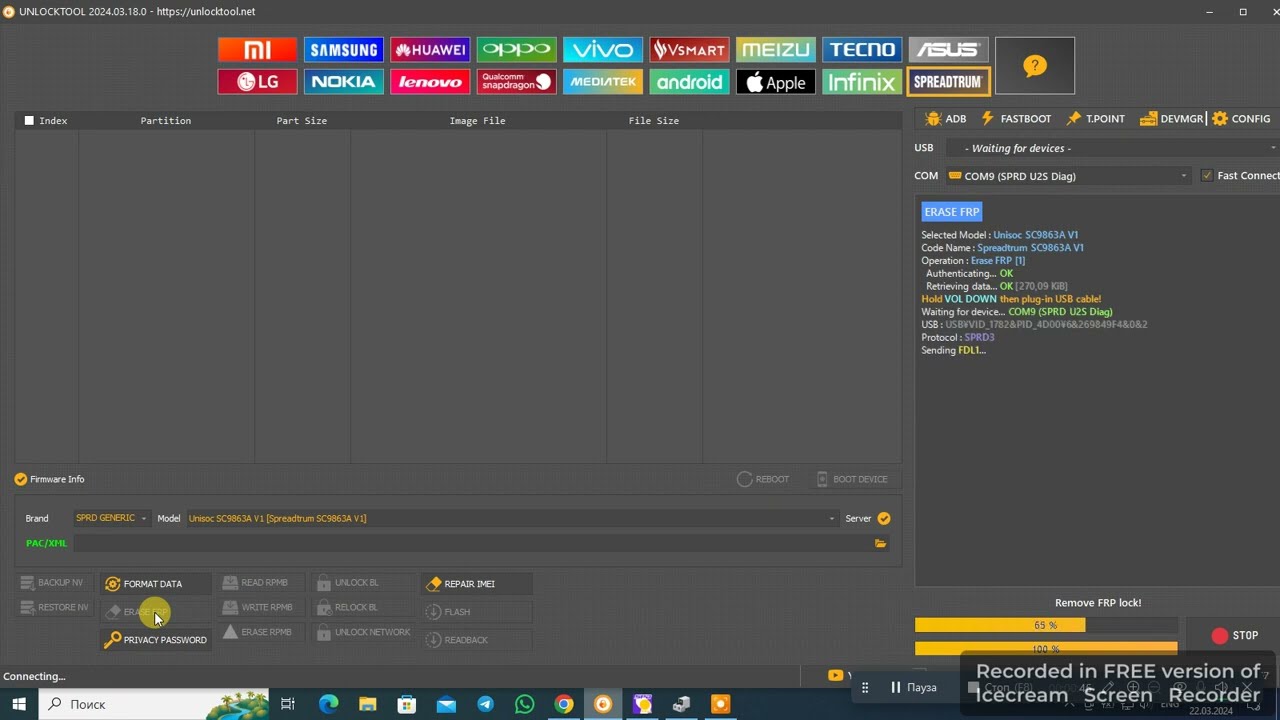1280x720 pixels.
Task: Pick the Qualcomm Snapdragon icon
Action: click(516, 82)
